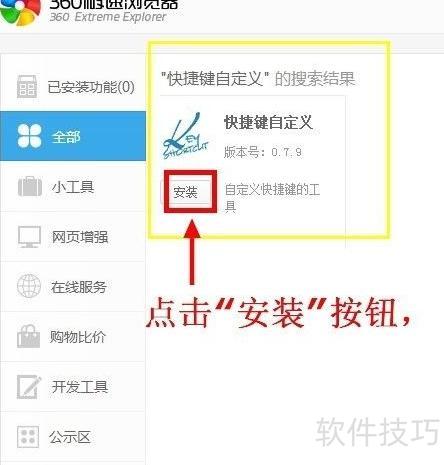Click the 安装 install button
The width and height of the screenshot is (444, 465).
pos(187,192)
